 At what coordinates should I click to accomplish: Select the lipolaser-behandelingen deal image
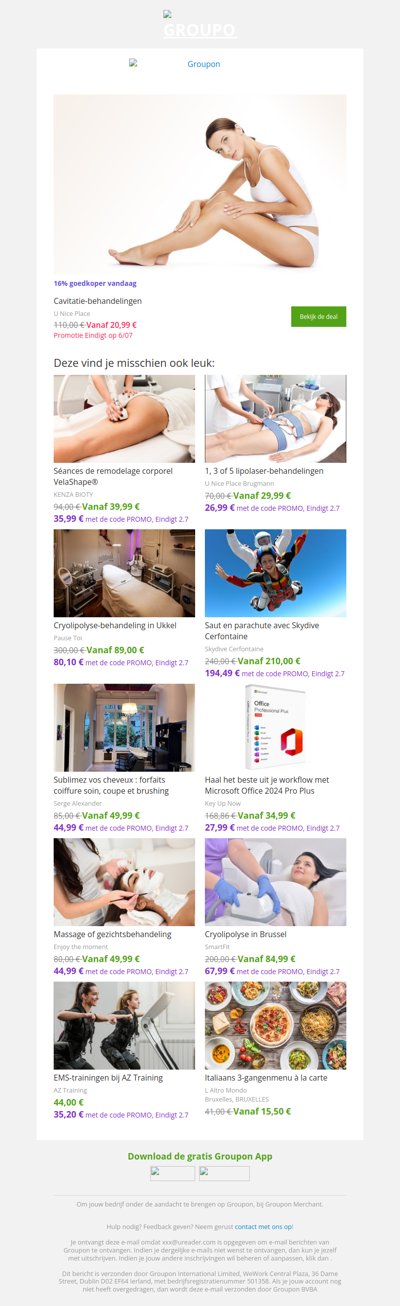tap(275, 419)
